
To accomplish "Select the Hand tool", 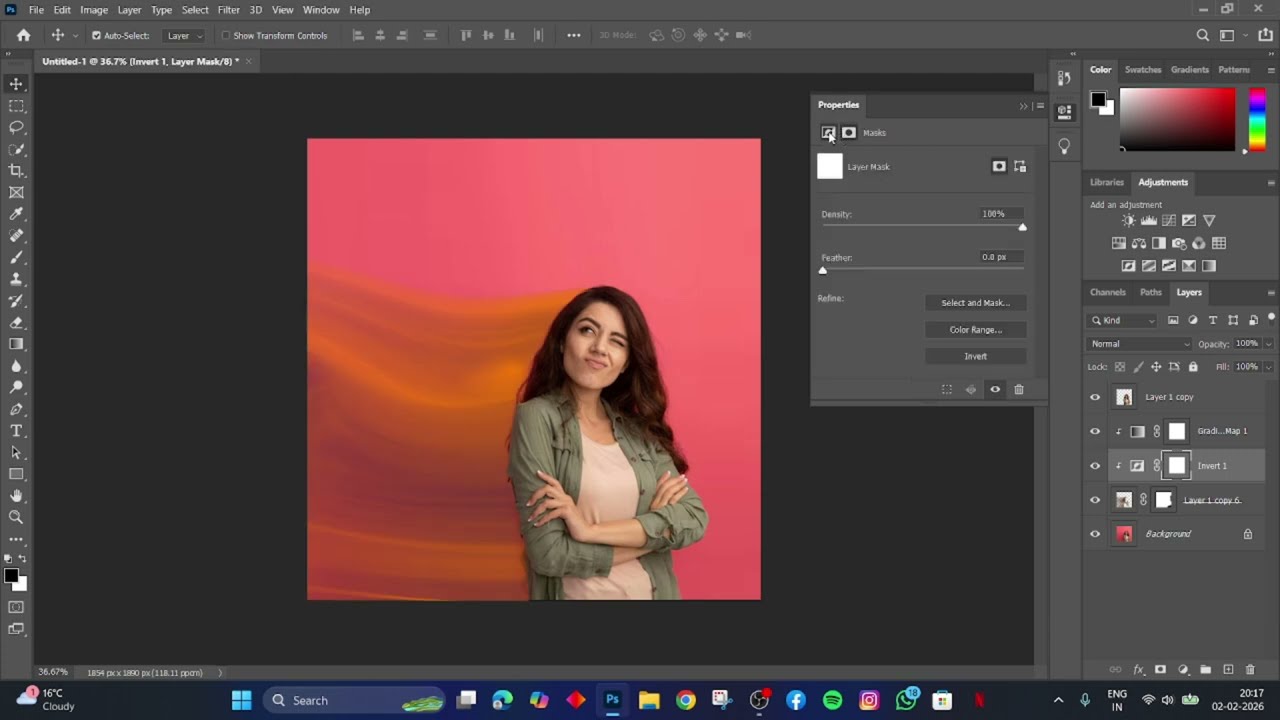I will pyautogui.click(x=16, y=496).
